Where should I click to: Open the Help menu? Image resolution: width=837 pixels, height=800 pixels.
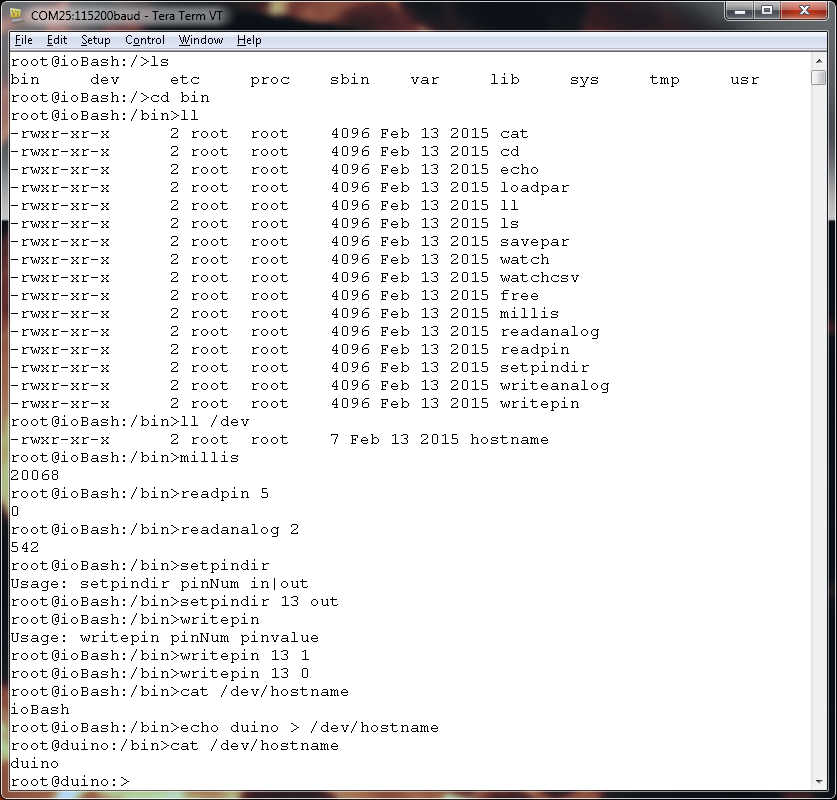pos(249,40)
